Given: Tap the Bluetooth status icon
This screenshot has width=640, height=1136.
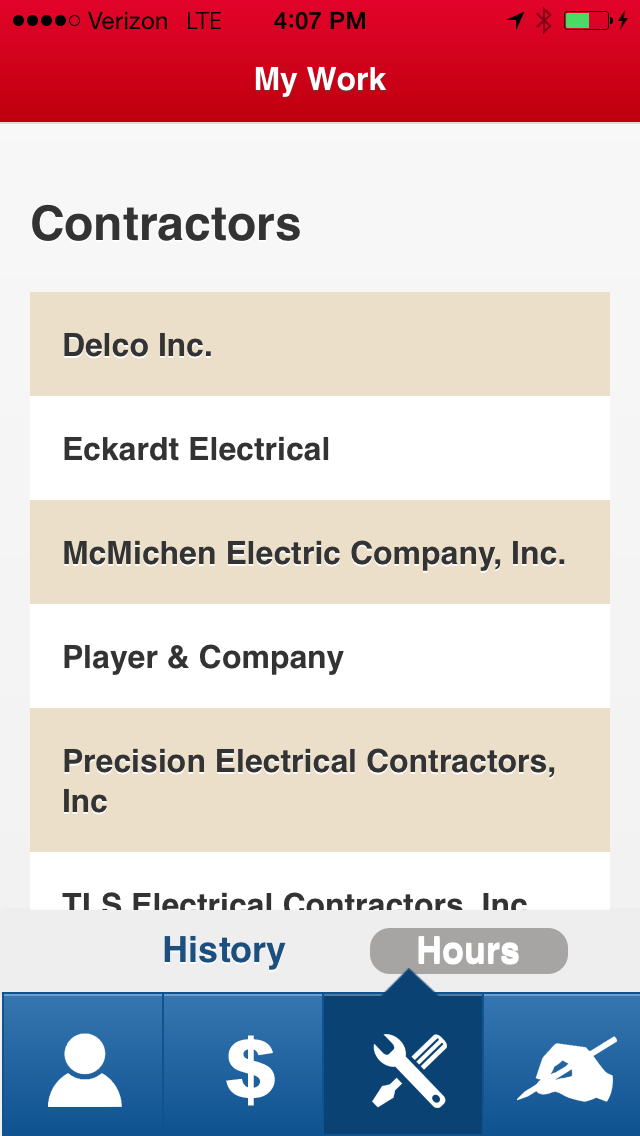Looking at the screenshot, I should 543,20.
